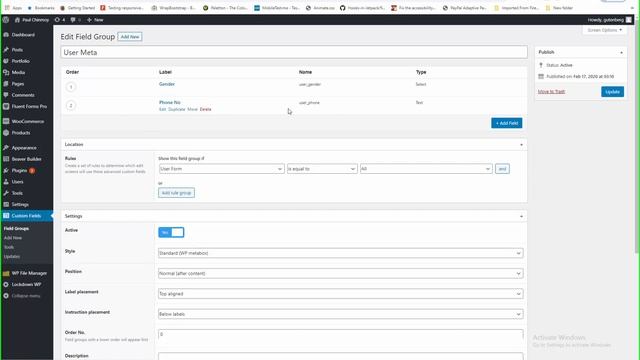The height and width of the screenshot is (360, 640).
Task: Click the Media icon in sidebar
Action: tap(6, 72)
